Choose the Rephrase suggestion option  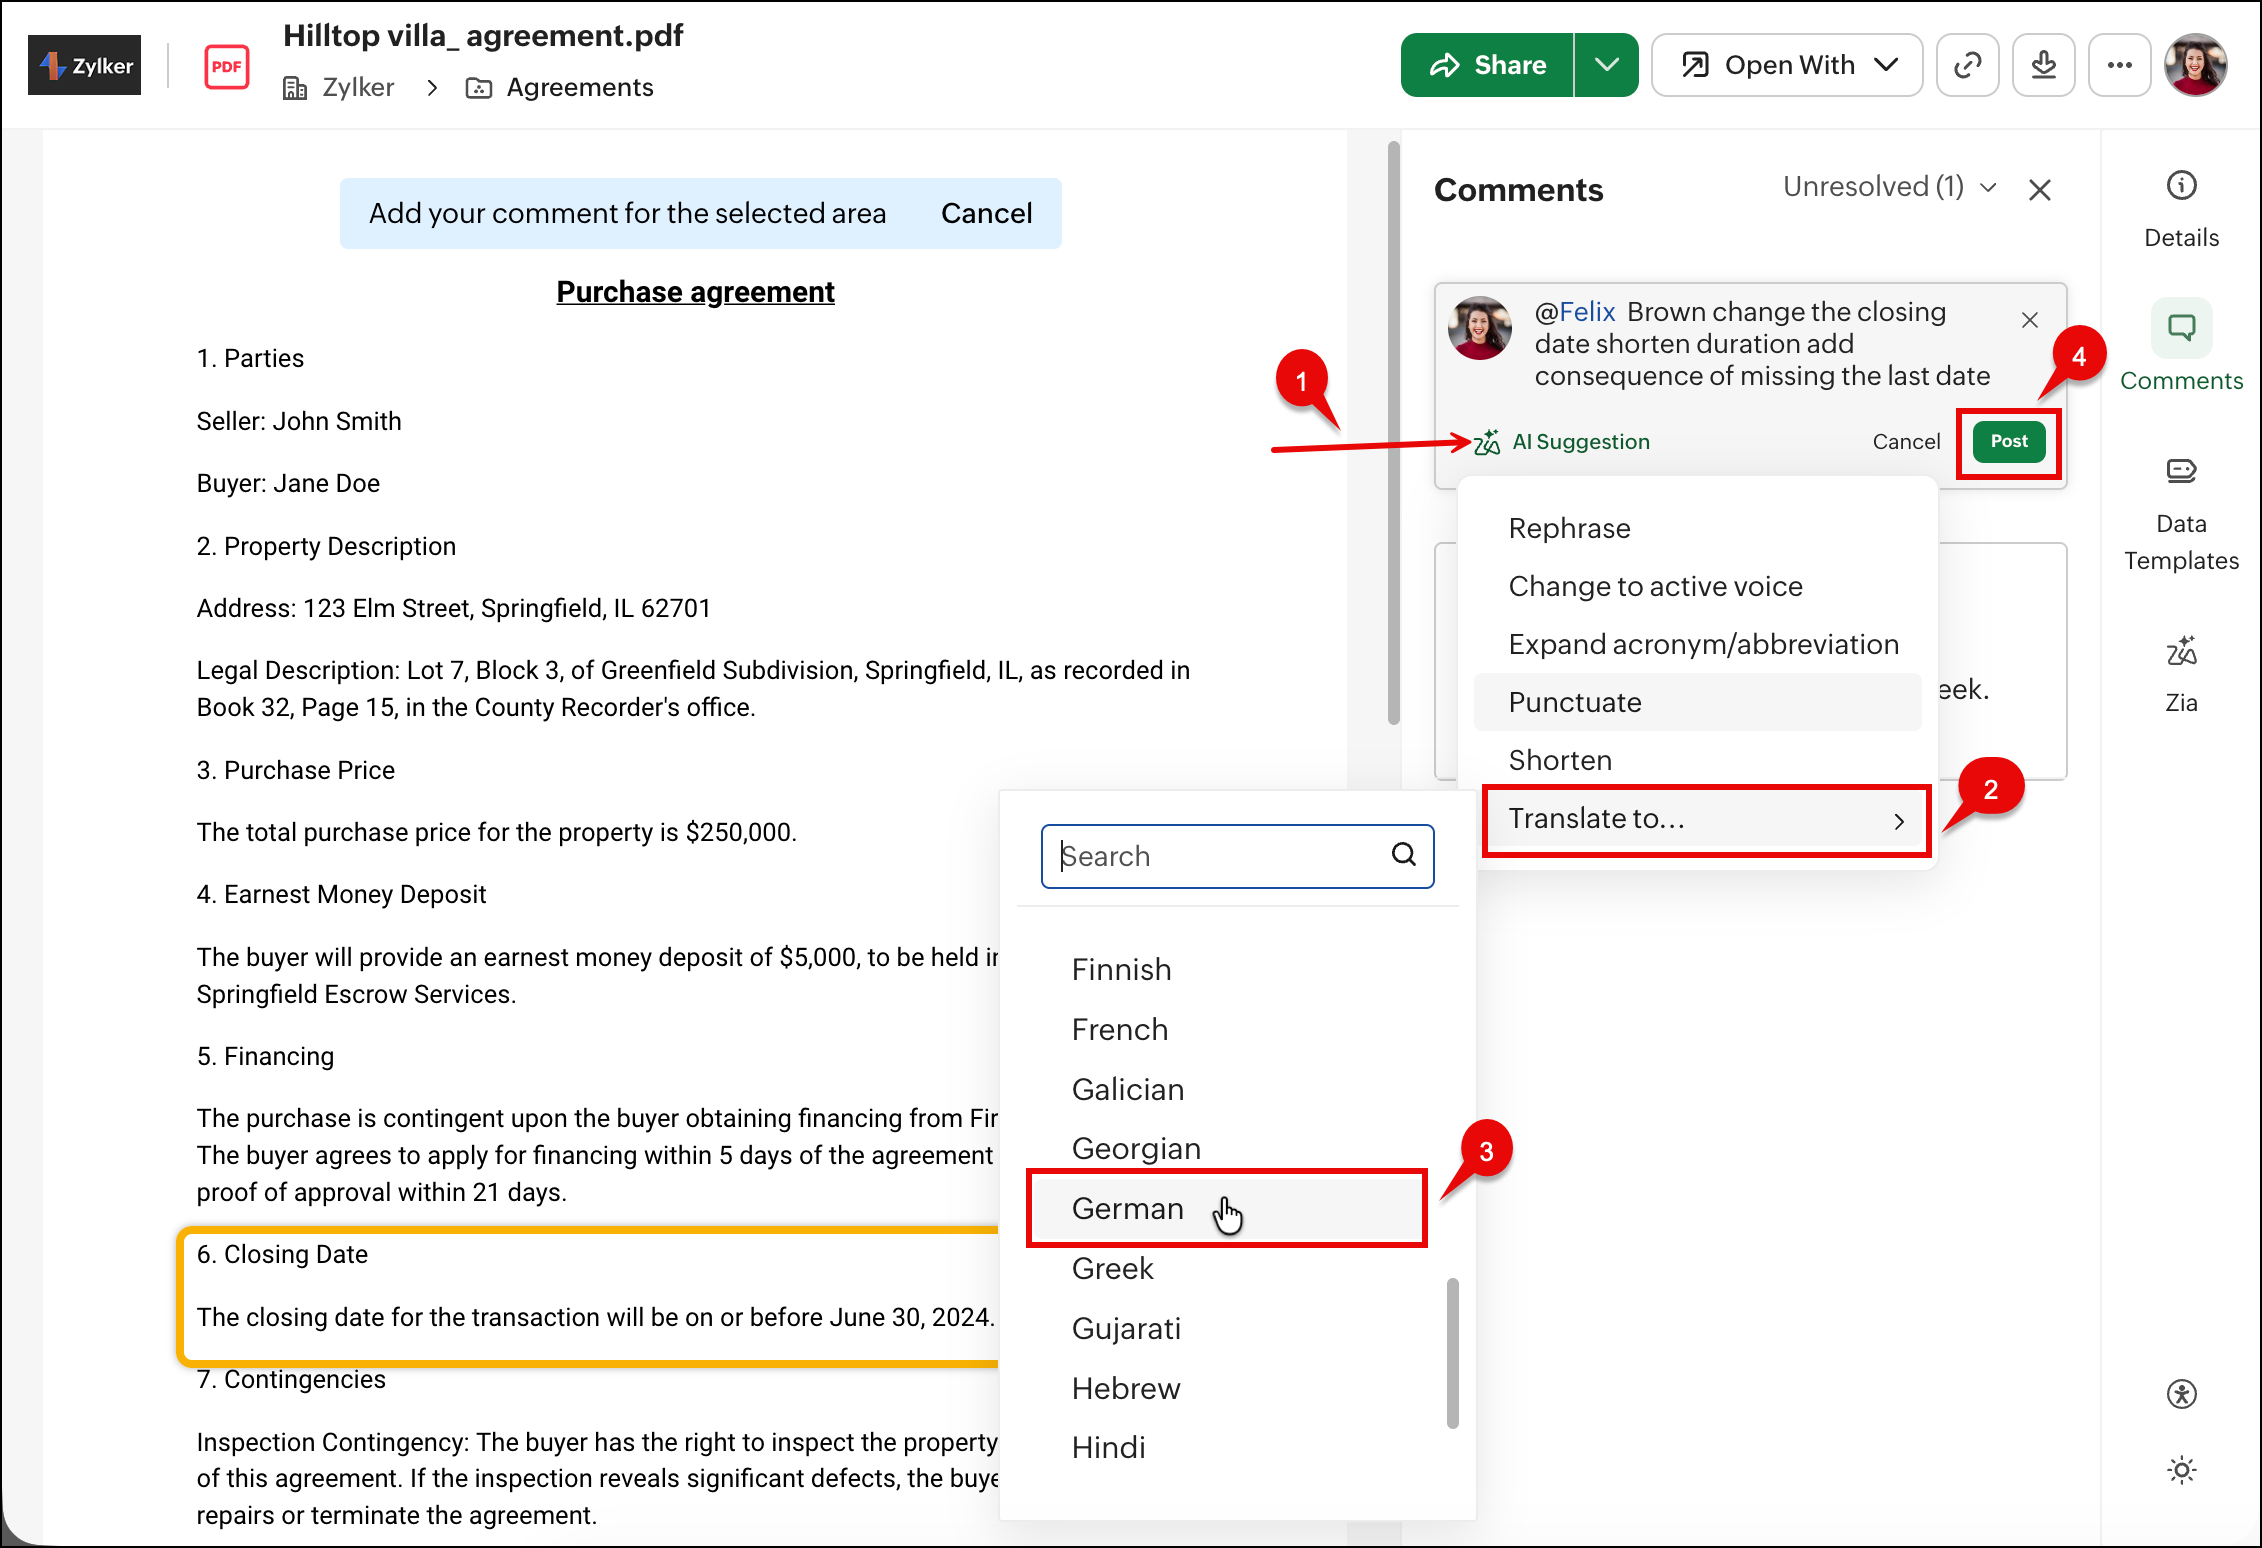pos(1569,528)
